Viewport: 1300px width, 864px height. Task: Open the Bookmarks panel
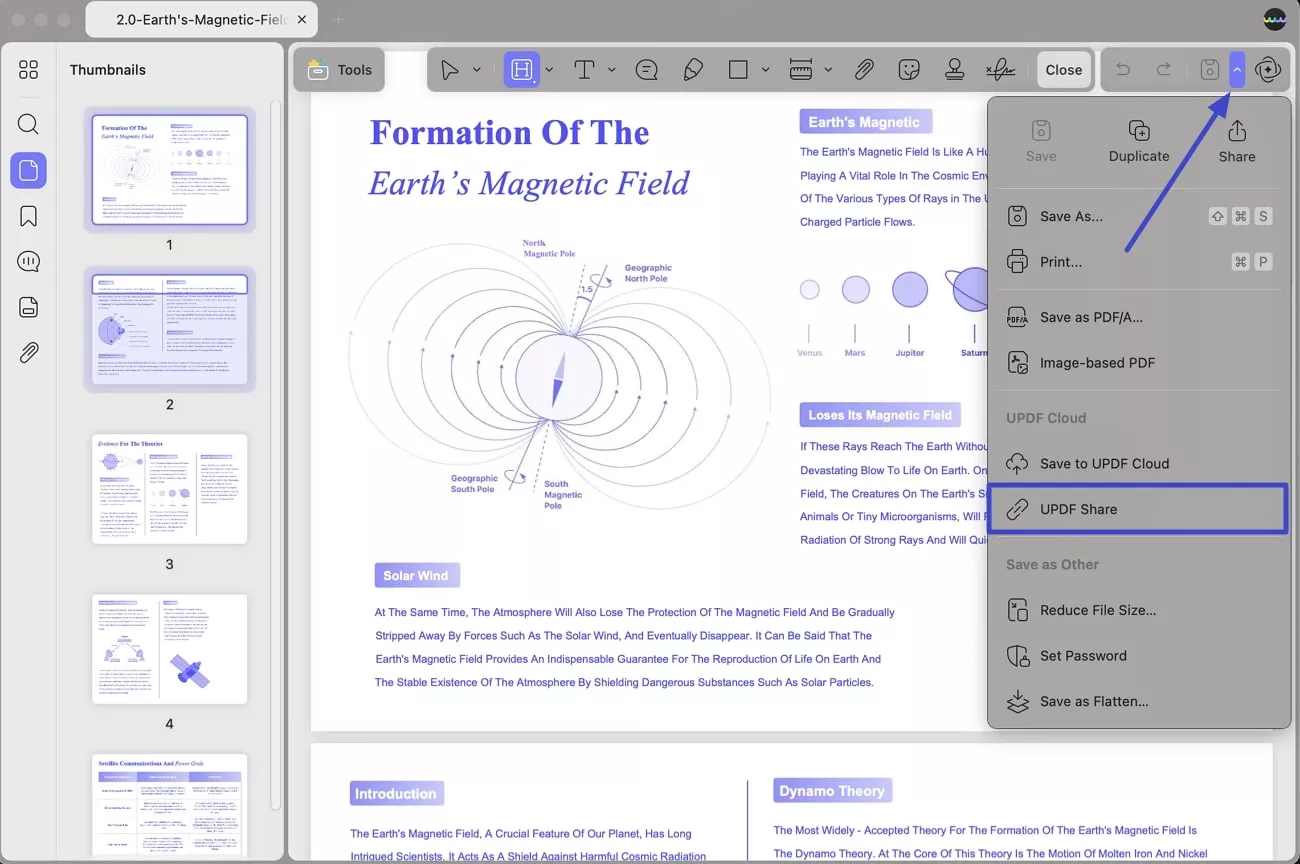pos(28,215)
